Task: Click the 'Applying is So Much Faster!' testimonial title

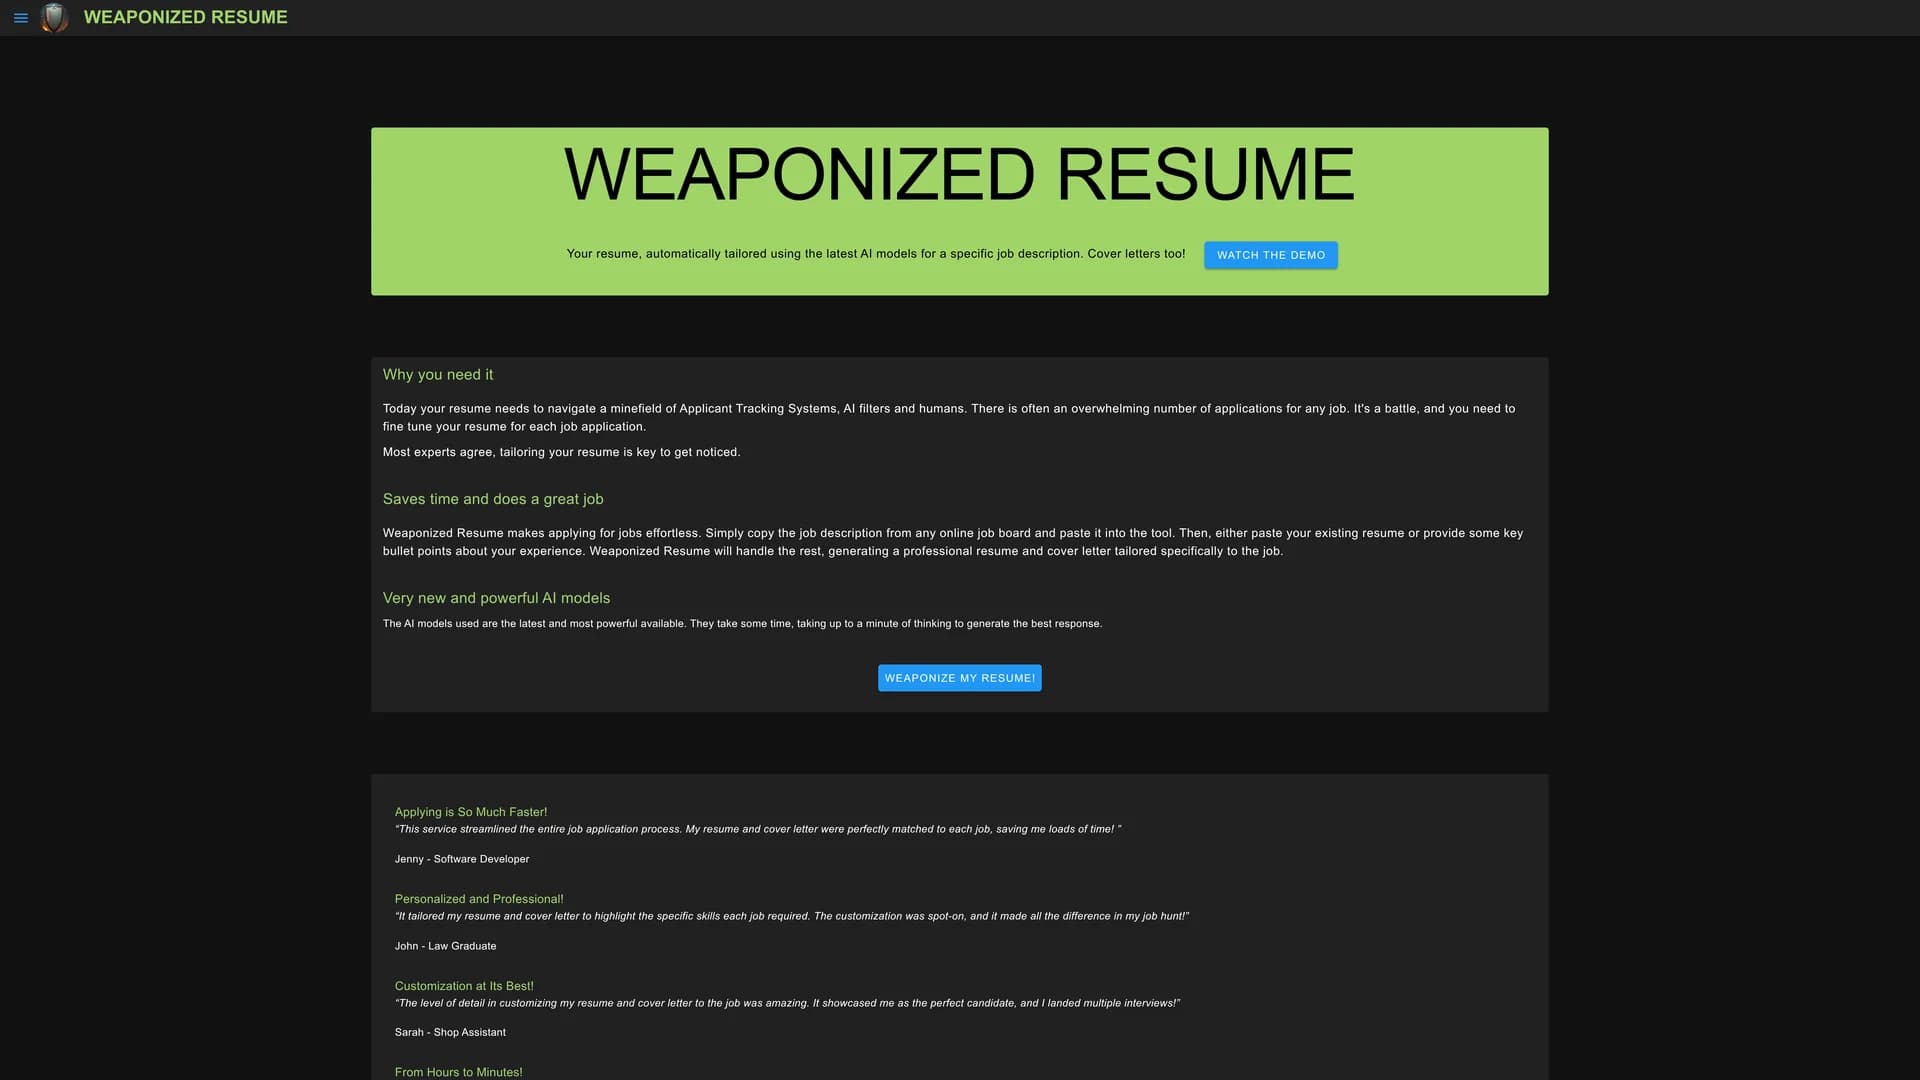Action: pyautogui.click(x=471, y=812)
